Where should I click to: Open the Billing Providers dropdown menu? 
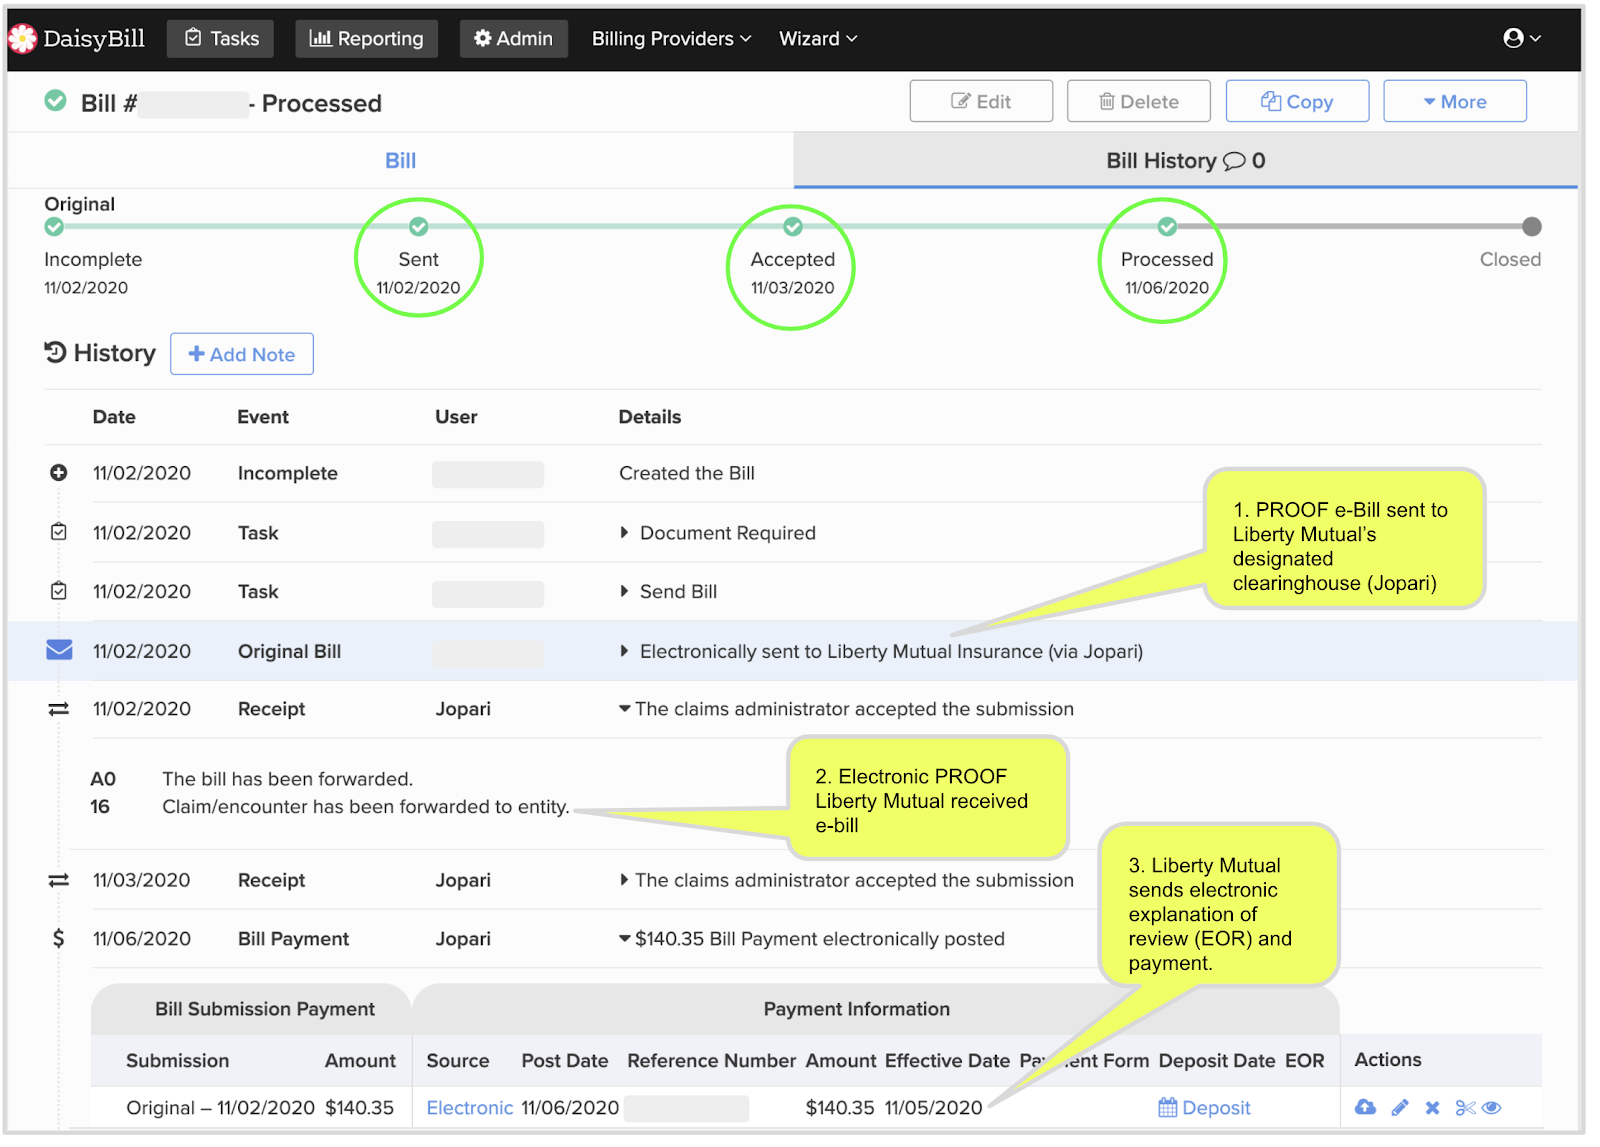click(671, 39)
